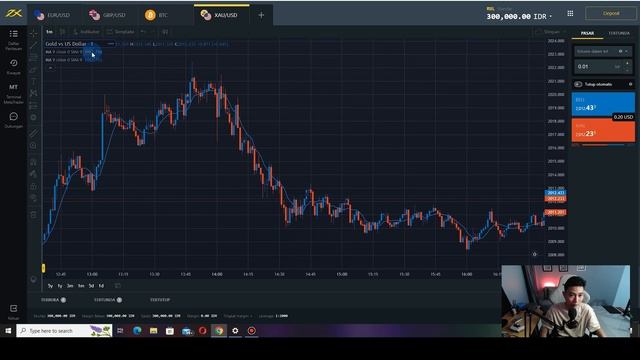Collapse the indicator legend with the chevron
Viewport: 640px width, 360px height.
[x=50, y=68]
